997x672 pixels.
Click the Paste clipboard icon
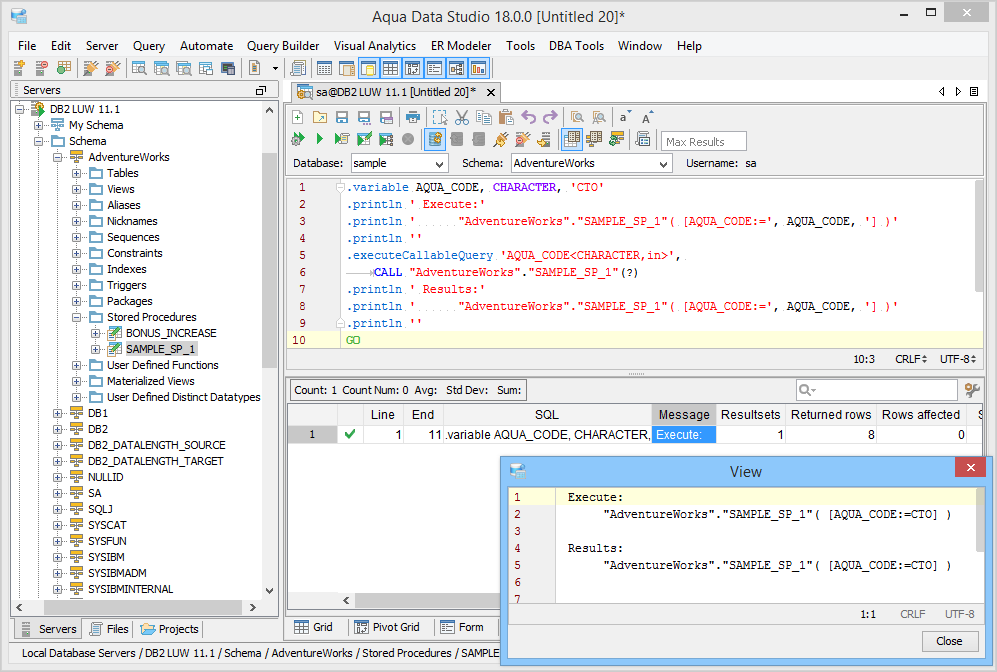(x=506, y=117)
